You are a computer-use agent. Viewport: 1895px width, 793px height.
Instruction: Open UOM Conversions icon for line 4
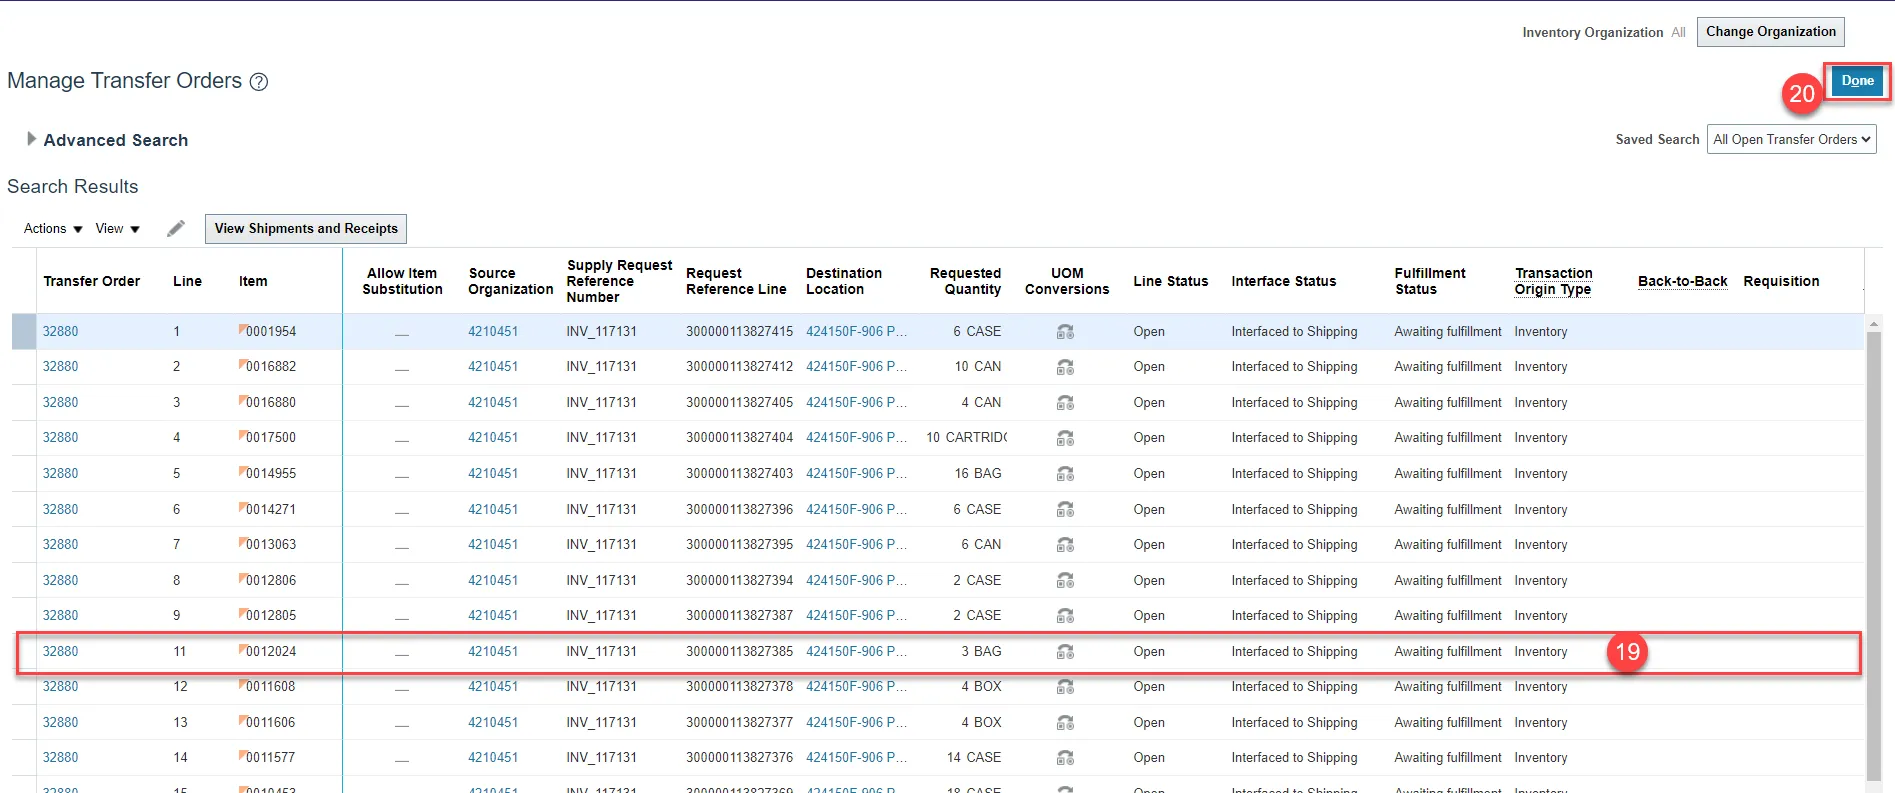click(1065, 438)
